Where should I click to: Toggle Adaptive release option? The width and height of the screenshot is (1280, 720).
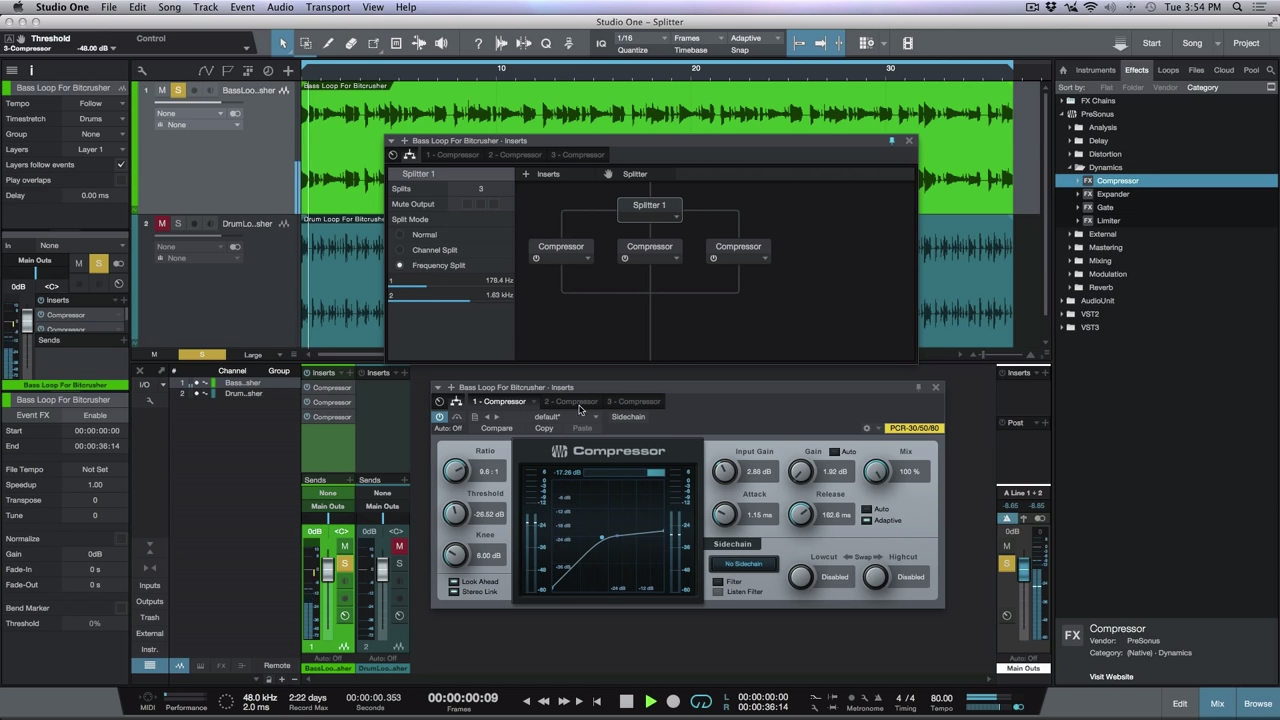click(x=867, y=520)
